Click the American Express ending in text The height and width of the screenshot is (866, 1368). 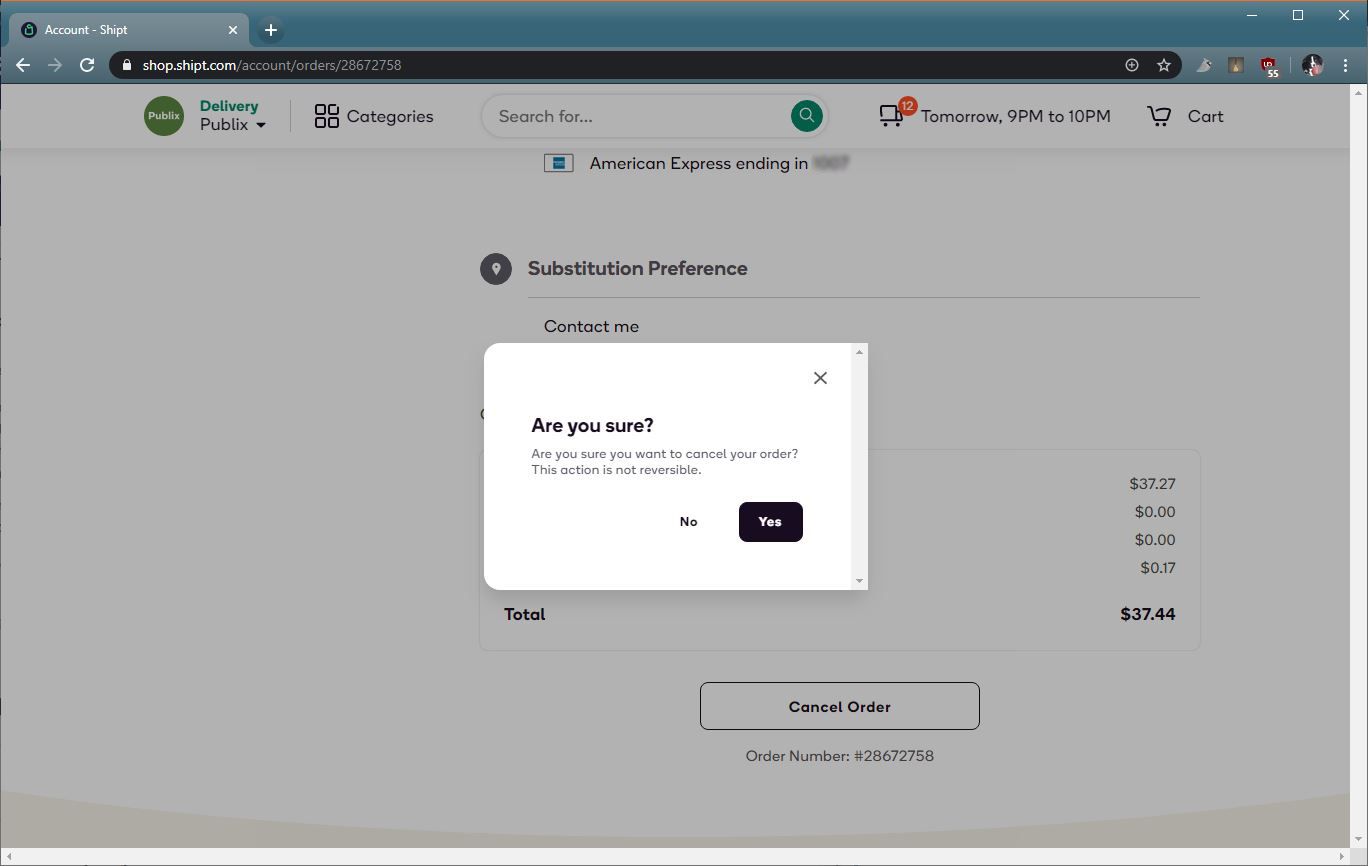(699, 163)
